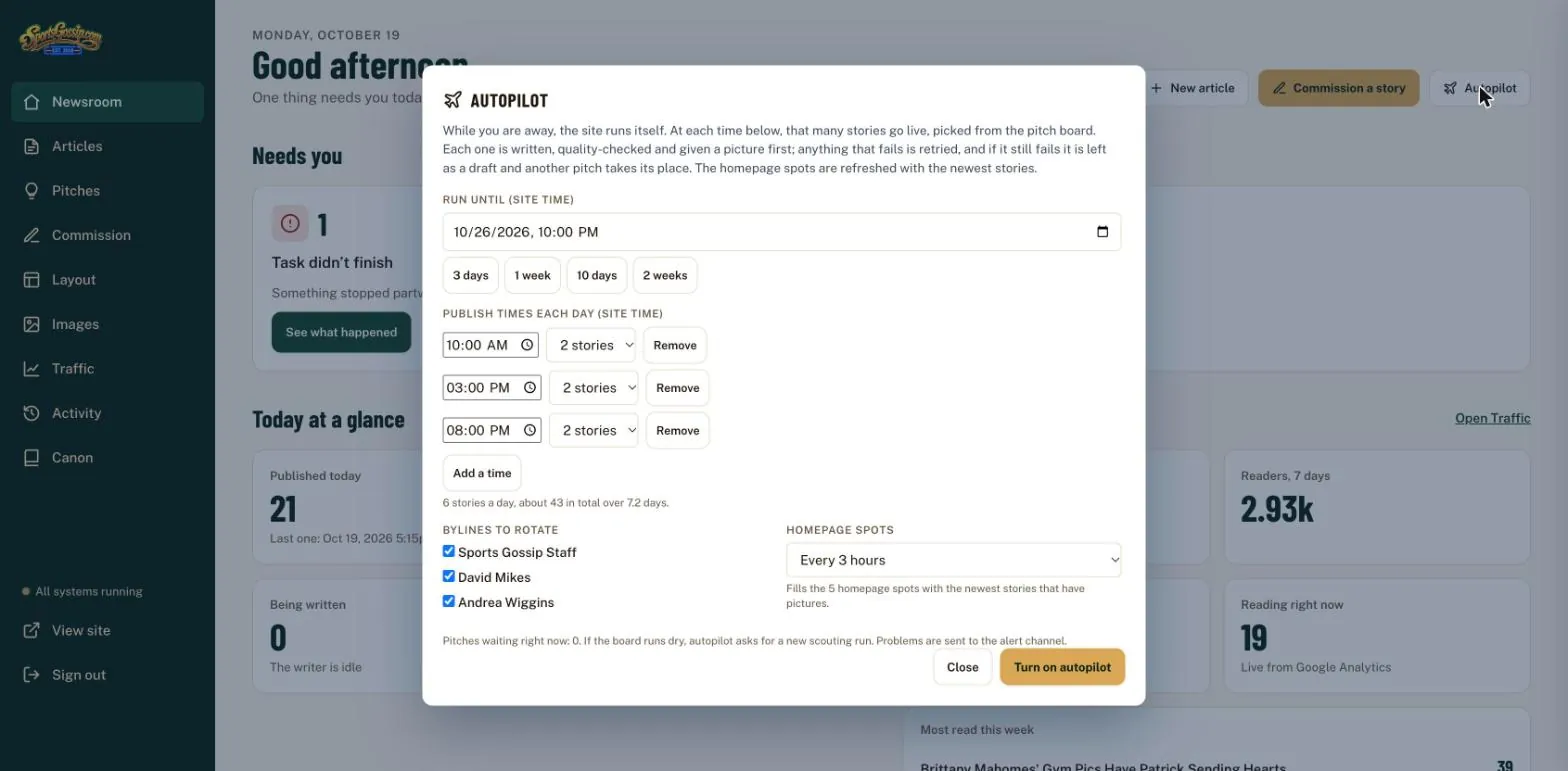Click clock icon in 10:00 AM field
1568x771 pixels.
(527, 345)
